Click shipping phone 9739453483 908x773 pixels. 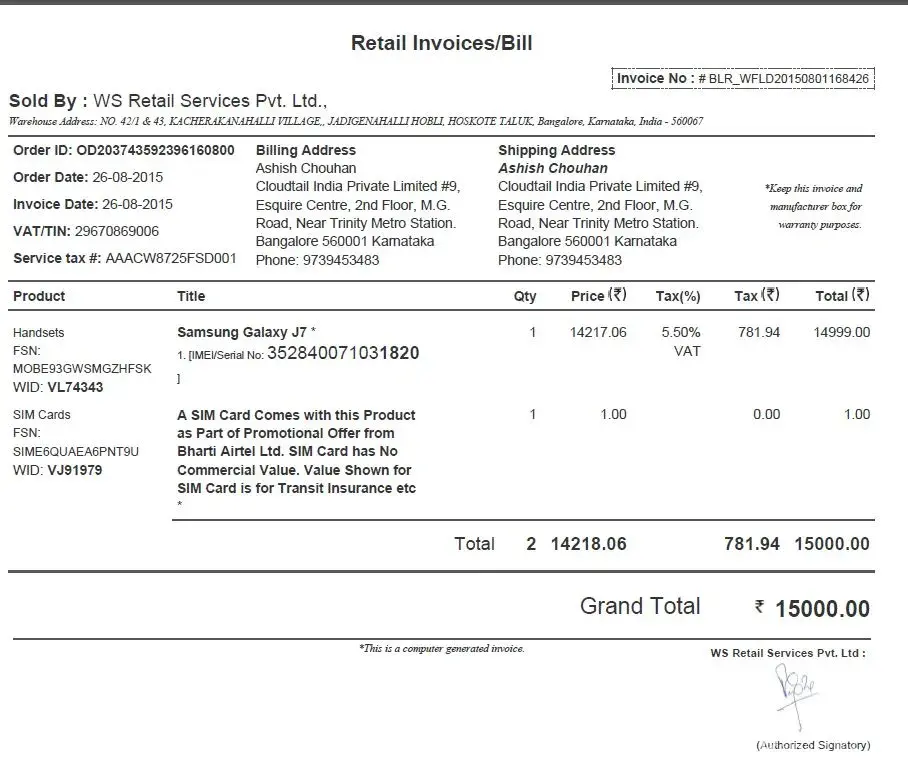(583, 261)
